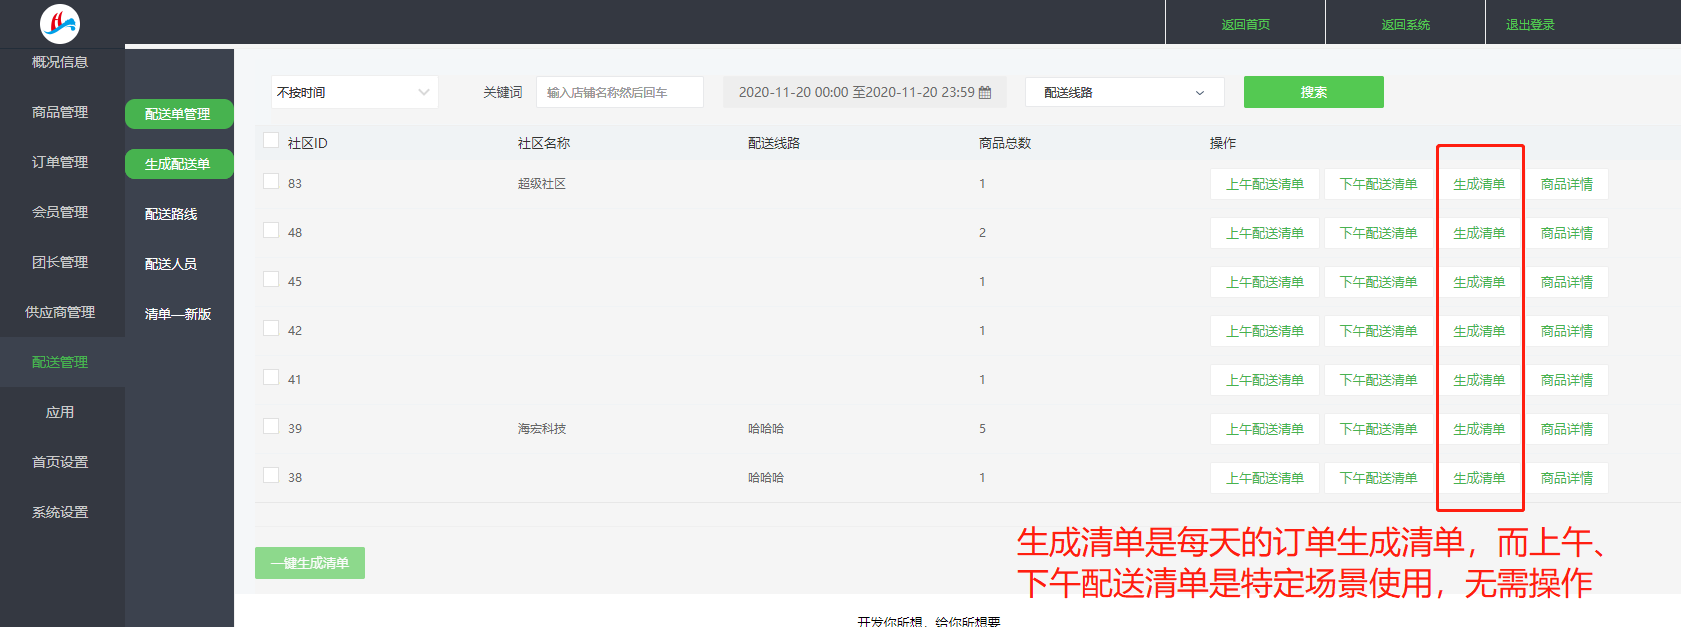Viewport: 1681px width, 627px height.
Task: Check the box for community 45
Action: 271,279
